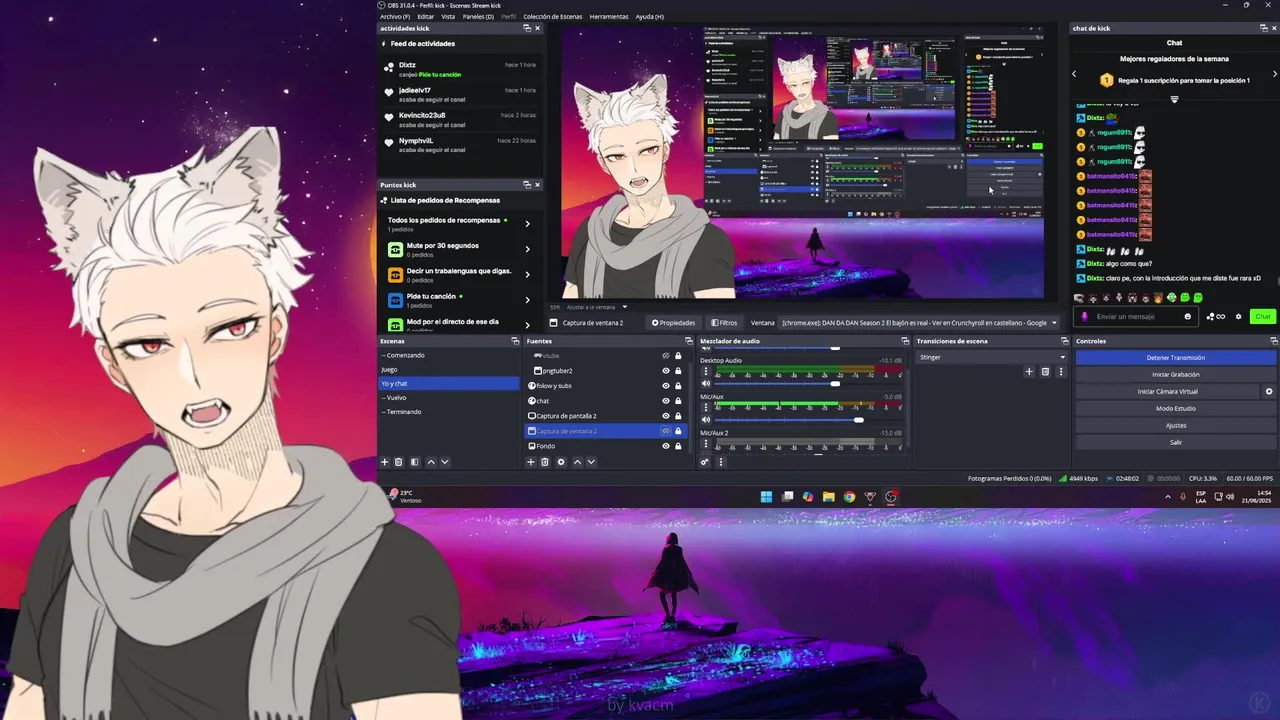
Task: Open Herramientas menu
Action: [609, 17]
